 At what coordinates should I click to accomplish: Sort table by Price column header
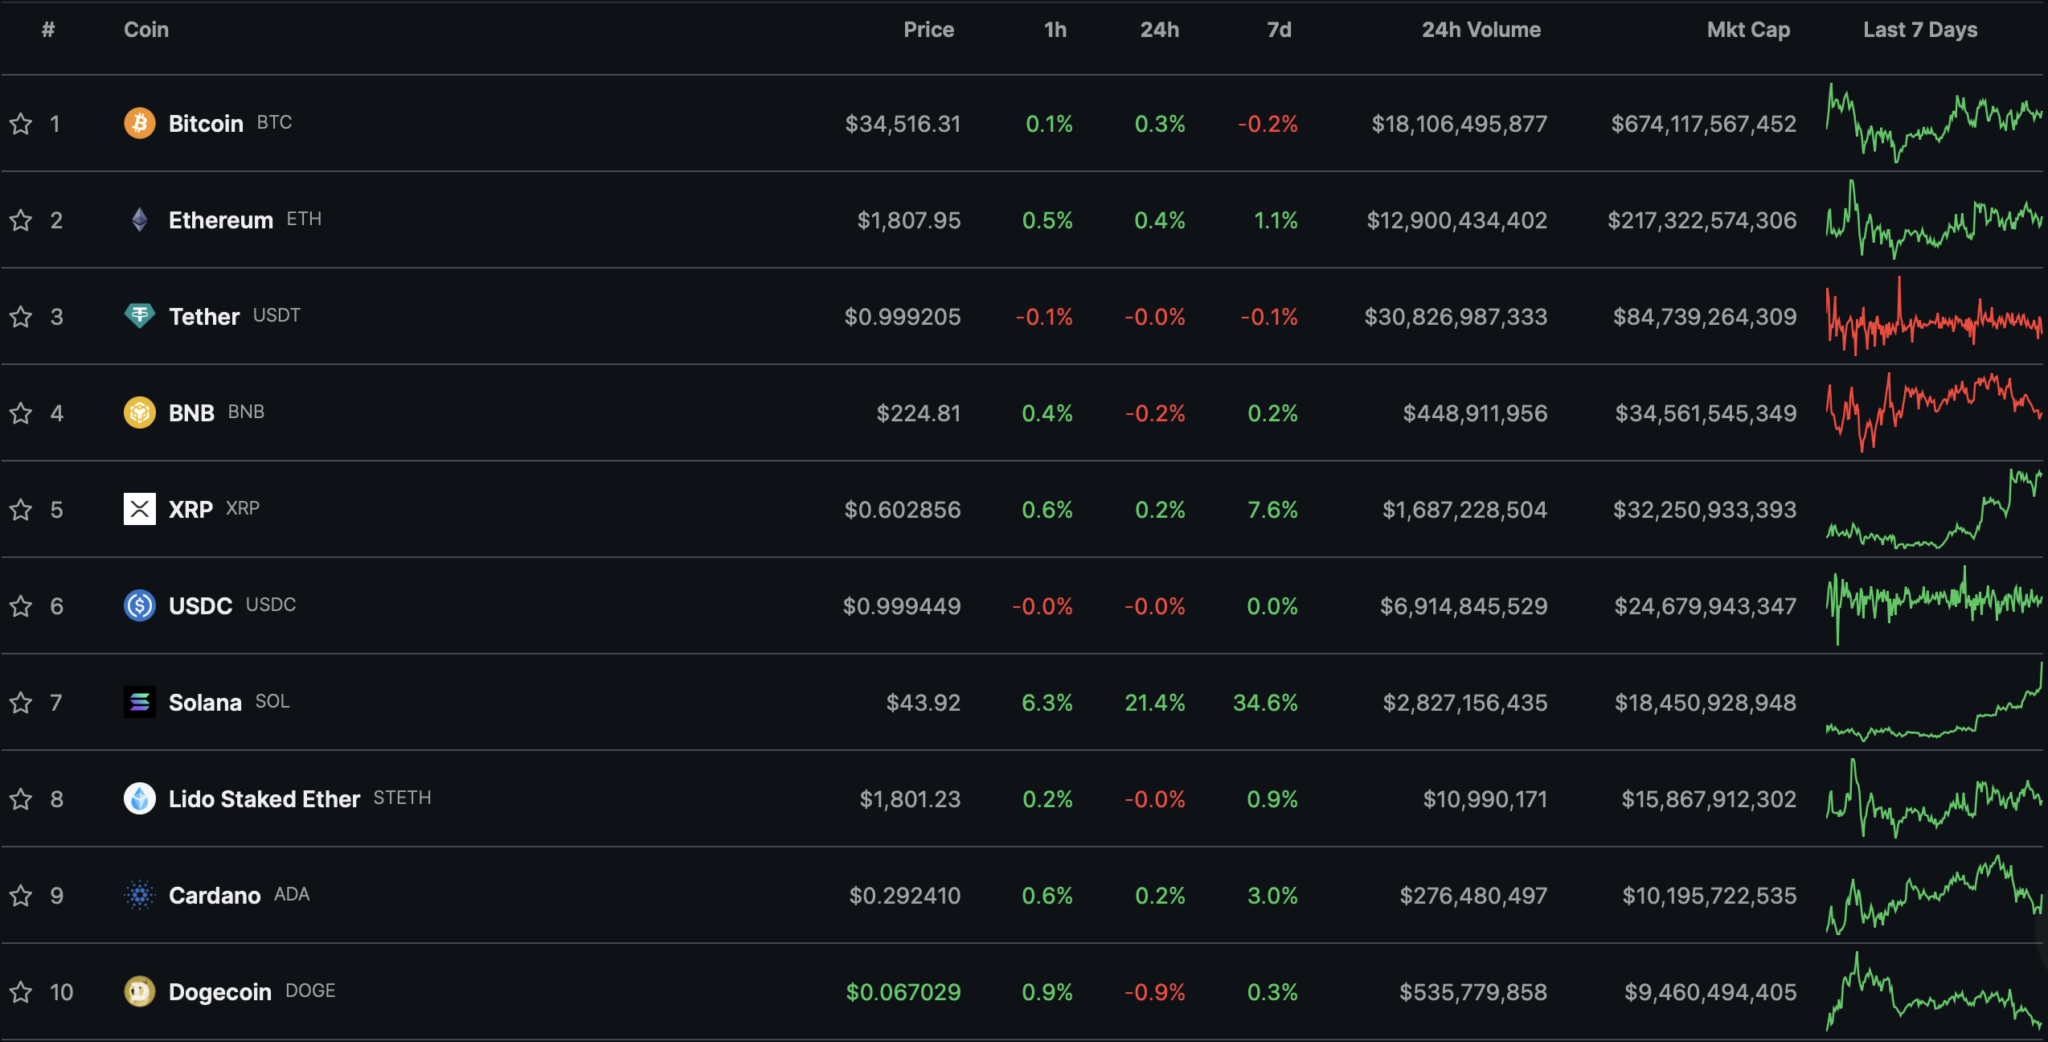tap(928, 30)
